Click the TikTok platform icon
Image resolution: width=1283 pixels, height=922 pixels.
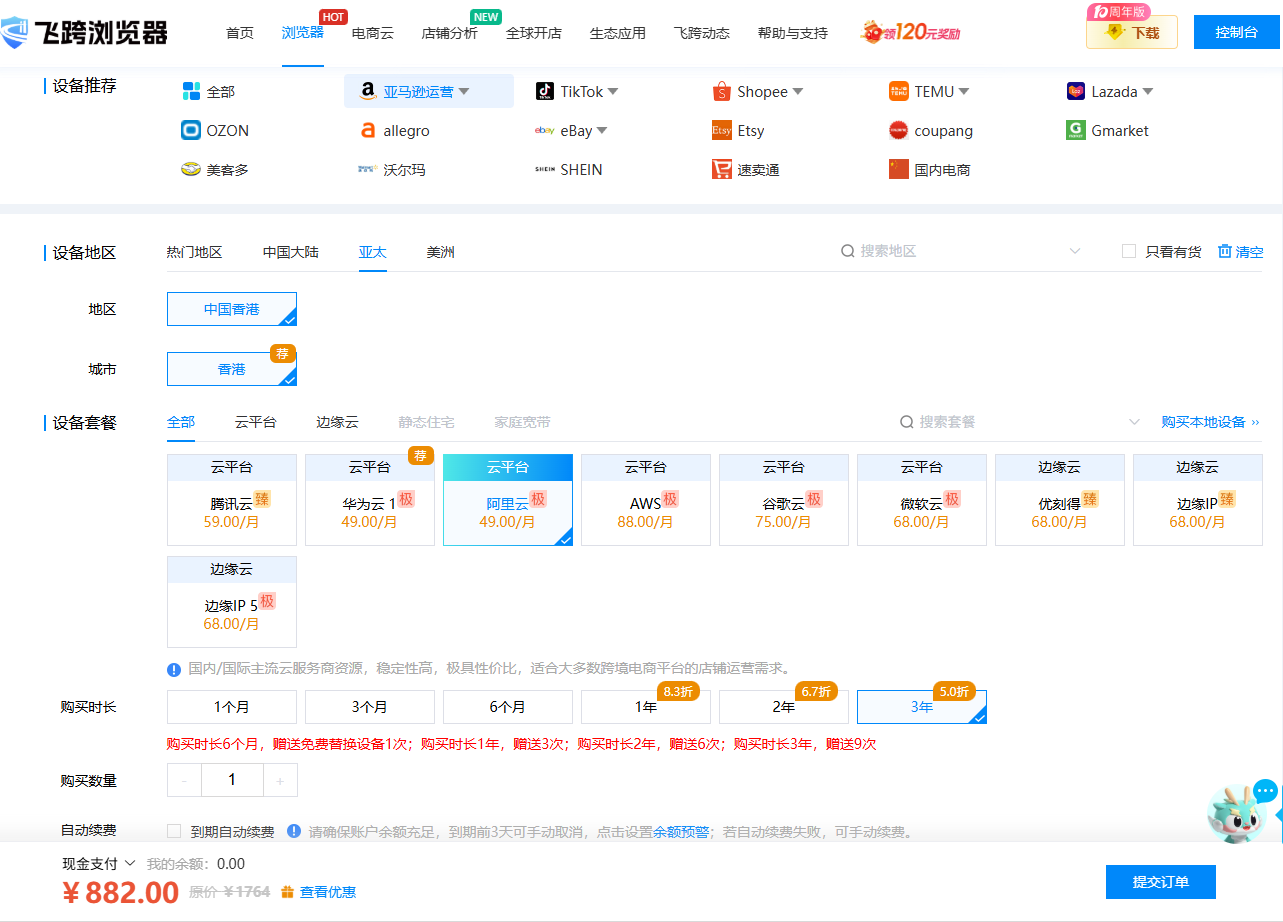[x=544, y=92]
